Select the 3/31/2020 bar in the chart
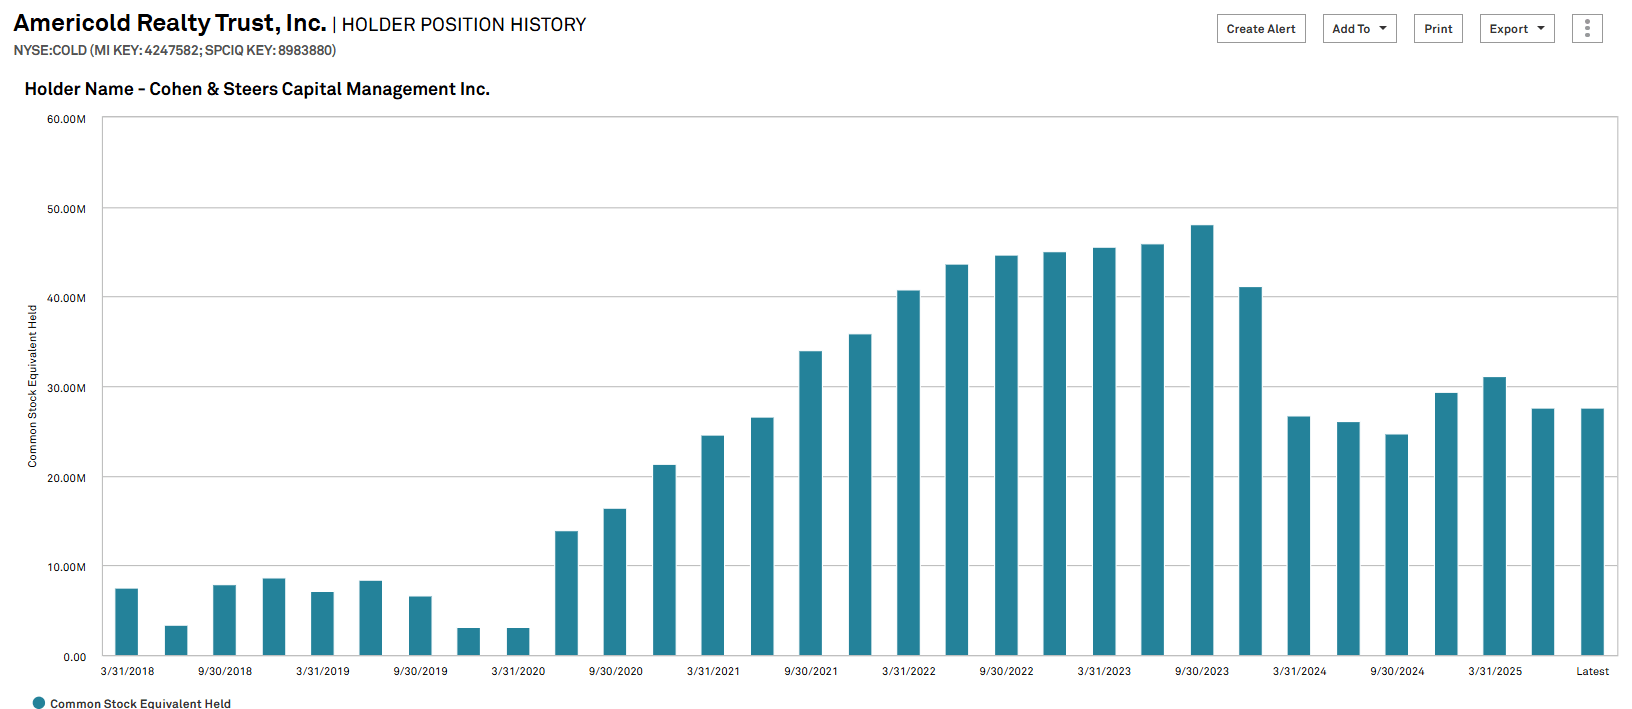1632x709 pixels. (x=518, y=641)
